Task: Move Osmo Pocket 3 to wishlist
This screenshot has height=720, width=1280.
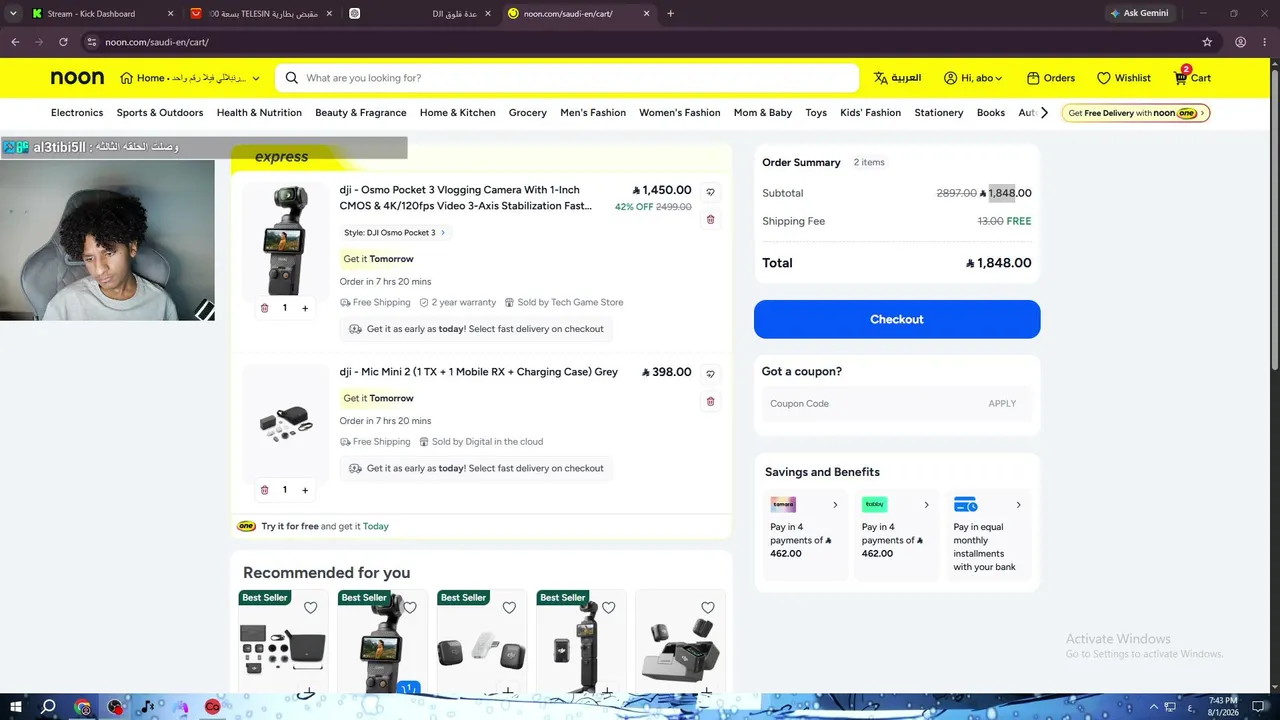Action: tap(711, 192)
